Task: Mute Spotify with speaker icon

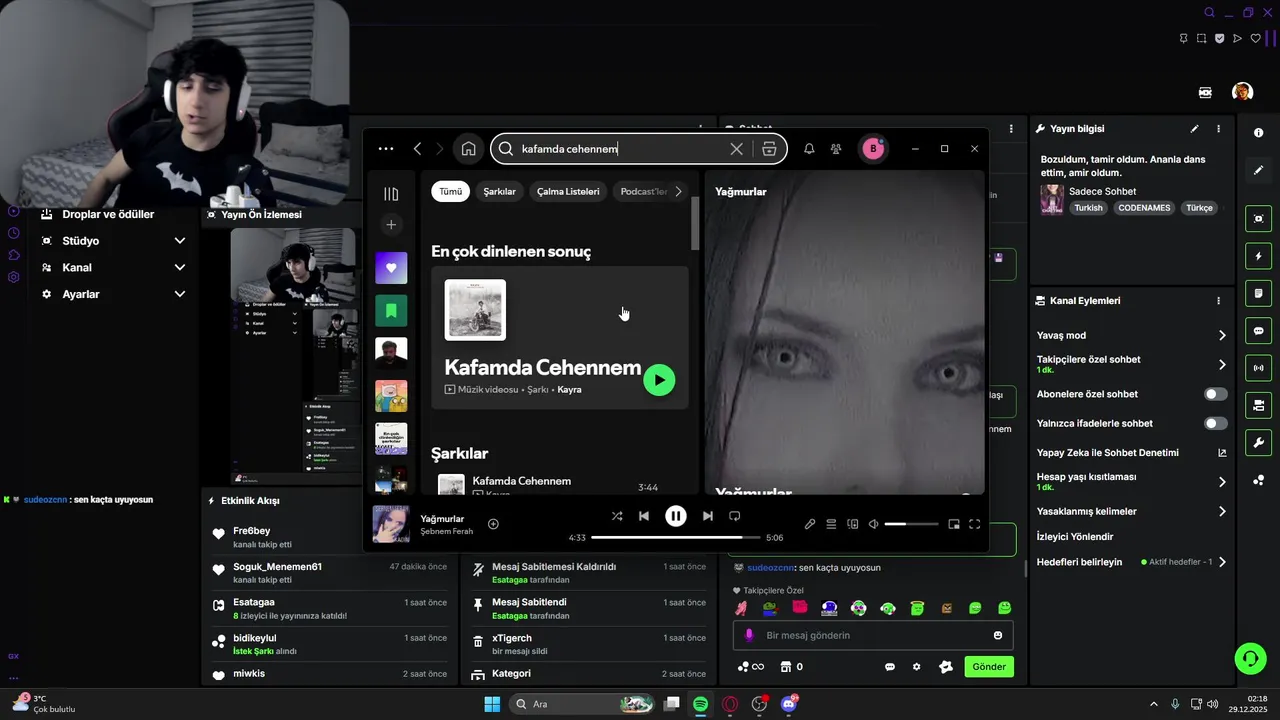Action: (x=873, y=524)
